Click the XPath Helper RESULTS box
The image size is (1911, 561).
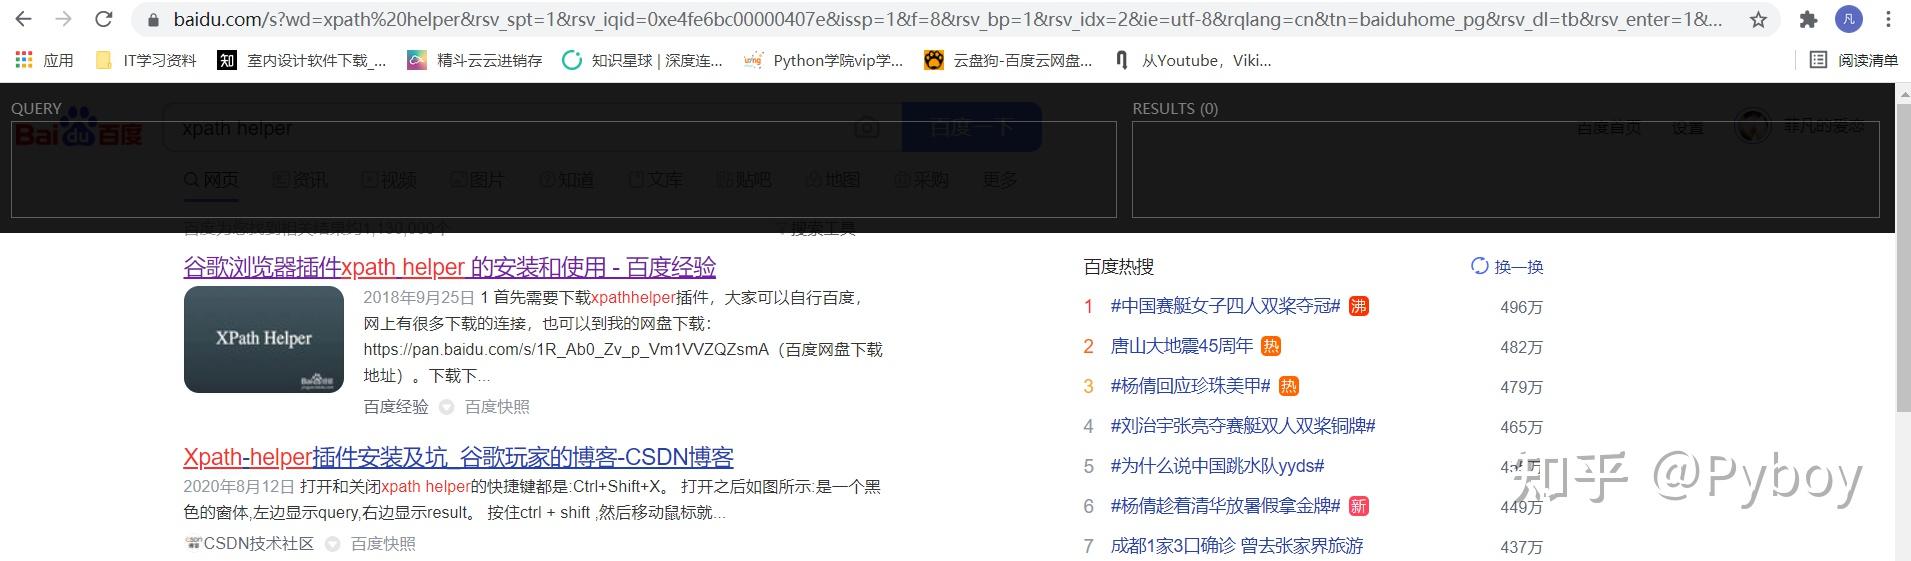point(1505,169)
